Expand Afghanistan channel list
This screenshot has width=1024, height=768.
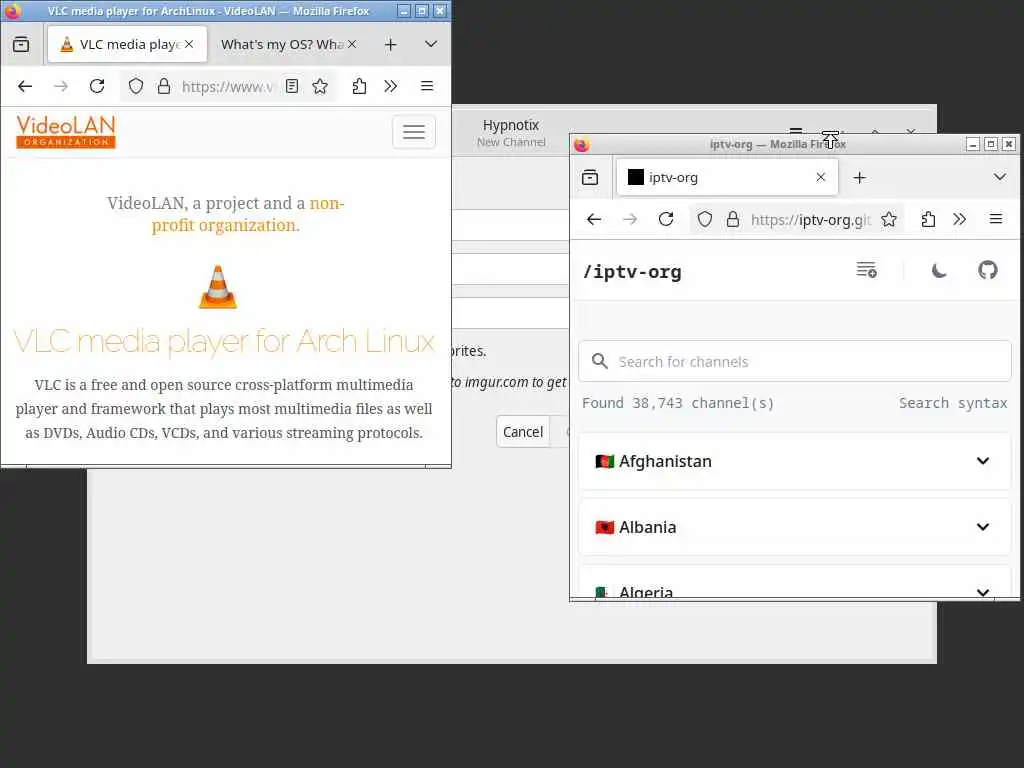point(795,461)
